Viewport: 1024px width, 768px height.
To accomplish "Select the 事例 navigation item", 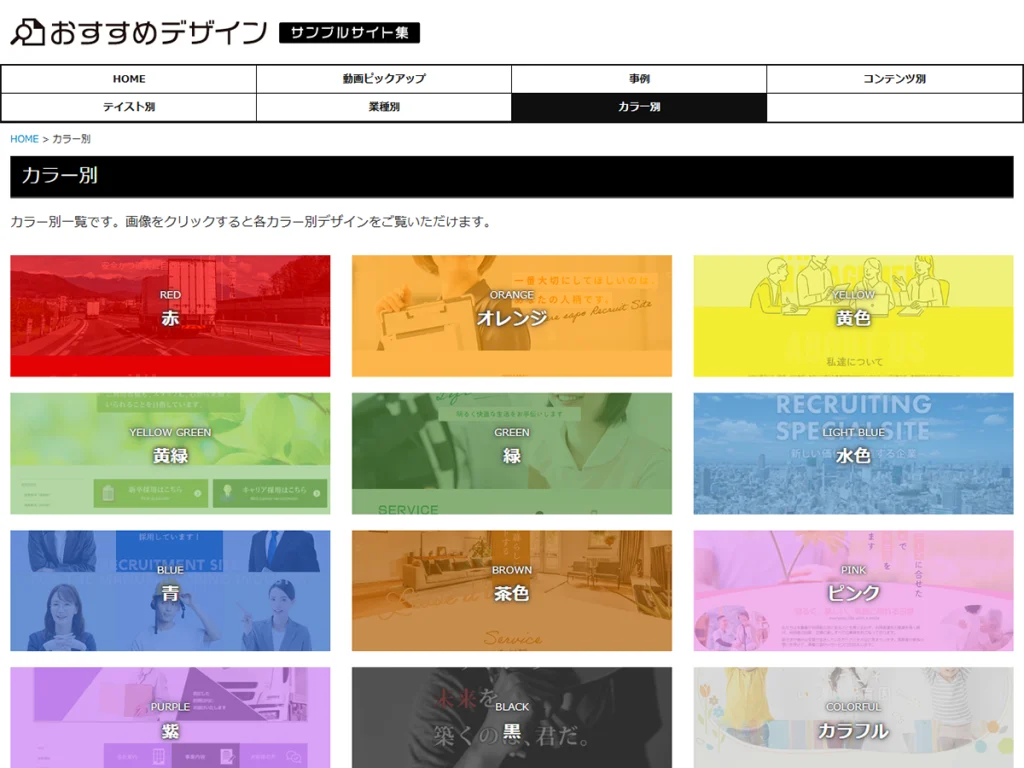I will 639,79.
